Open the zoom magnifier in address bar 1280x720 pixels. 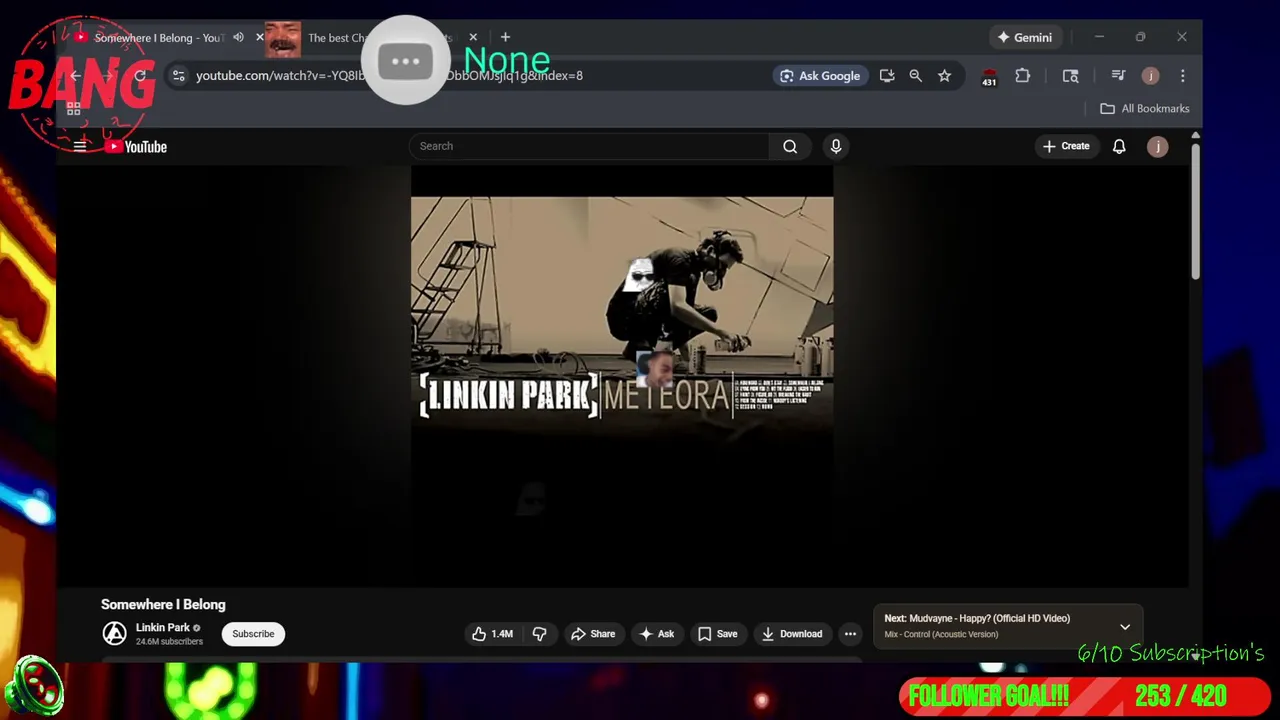click(915, 76)
